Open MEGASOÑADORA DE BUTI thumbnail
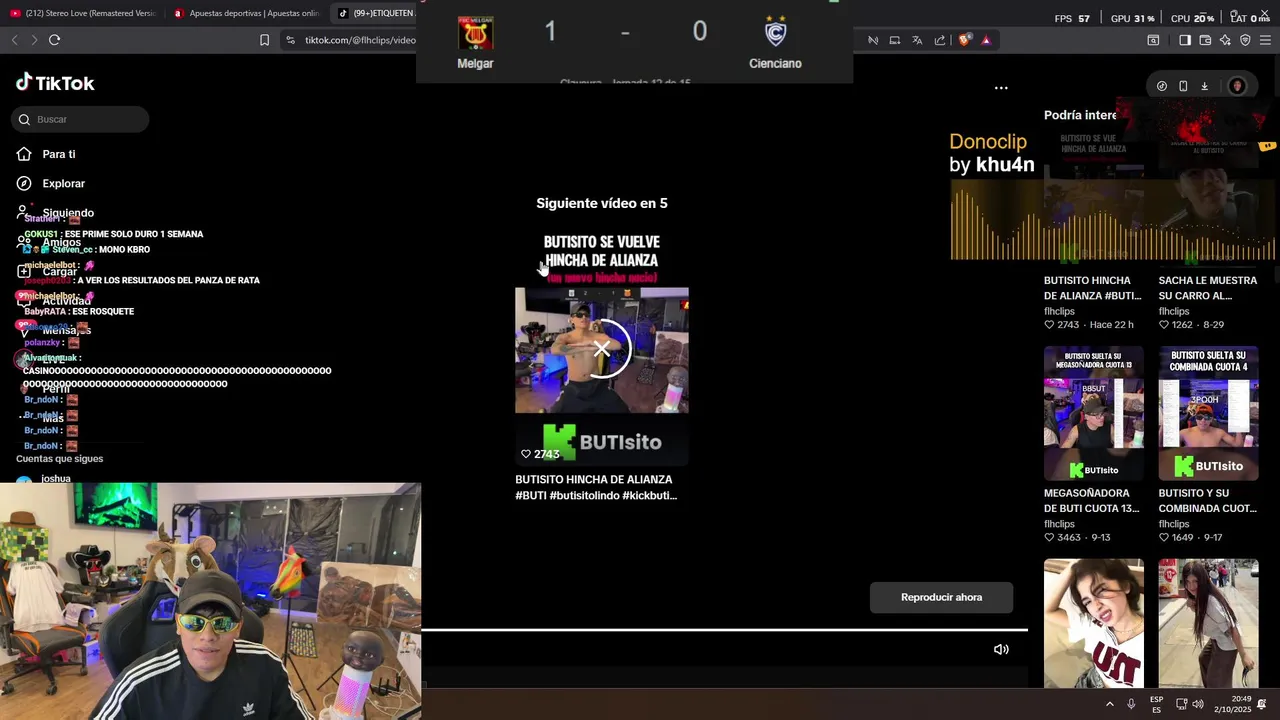This screenshot has width=1280, height=720. [x=1094, y=413]
